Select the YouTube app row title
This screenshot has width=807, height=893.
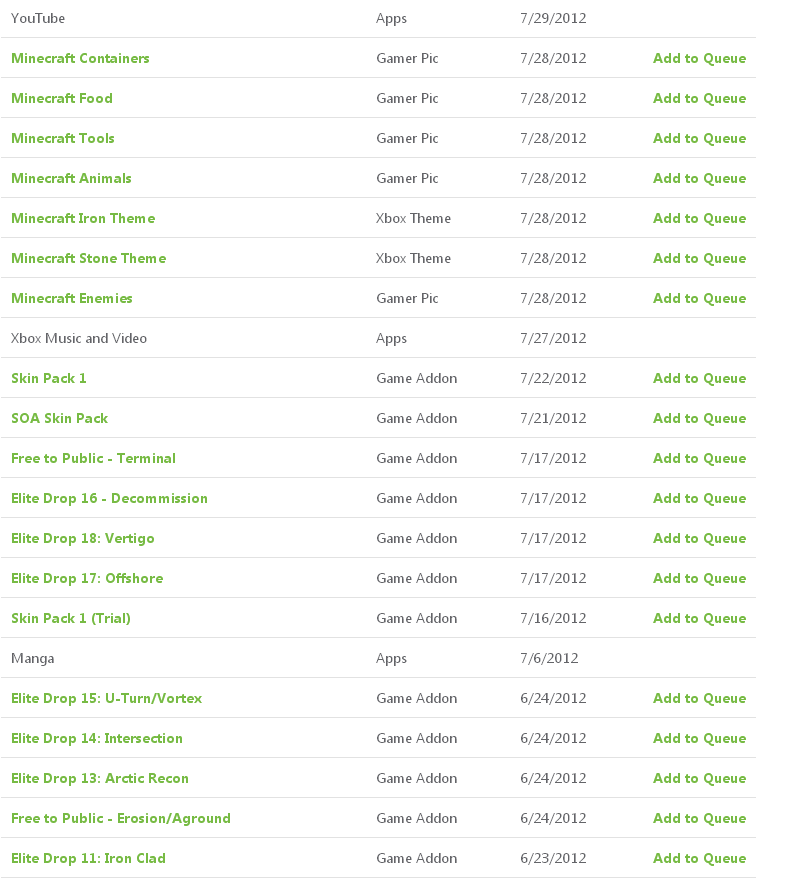point(38,18)
